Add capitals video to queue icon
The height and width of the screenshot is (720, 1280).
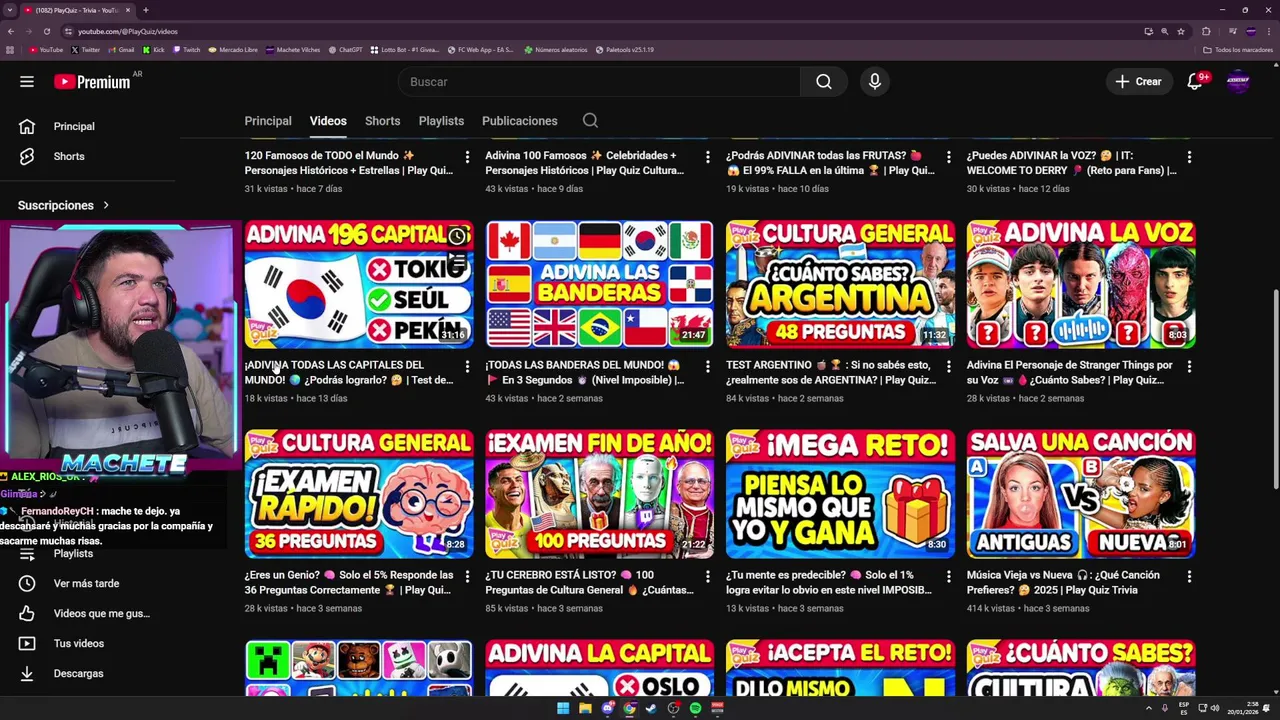tap(456, 262)
